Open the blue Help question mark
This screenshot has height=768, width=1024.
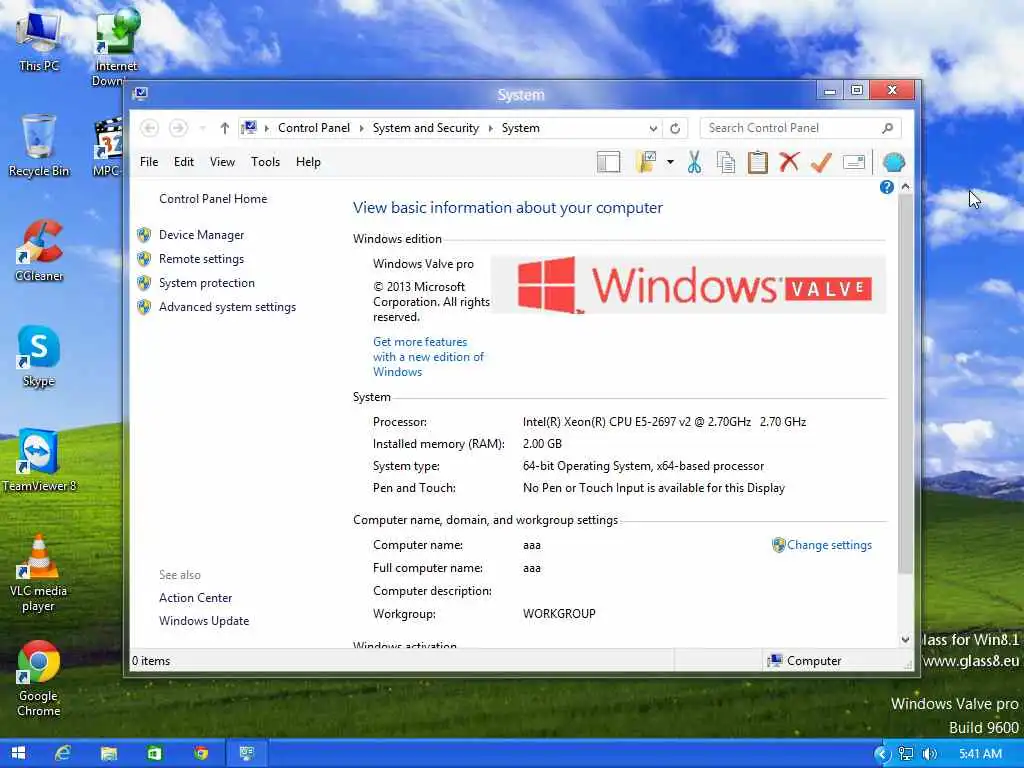[x=886, y=187]
